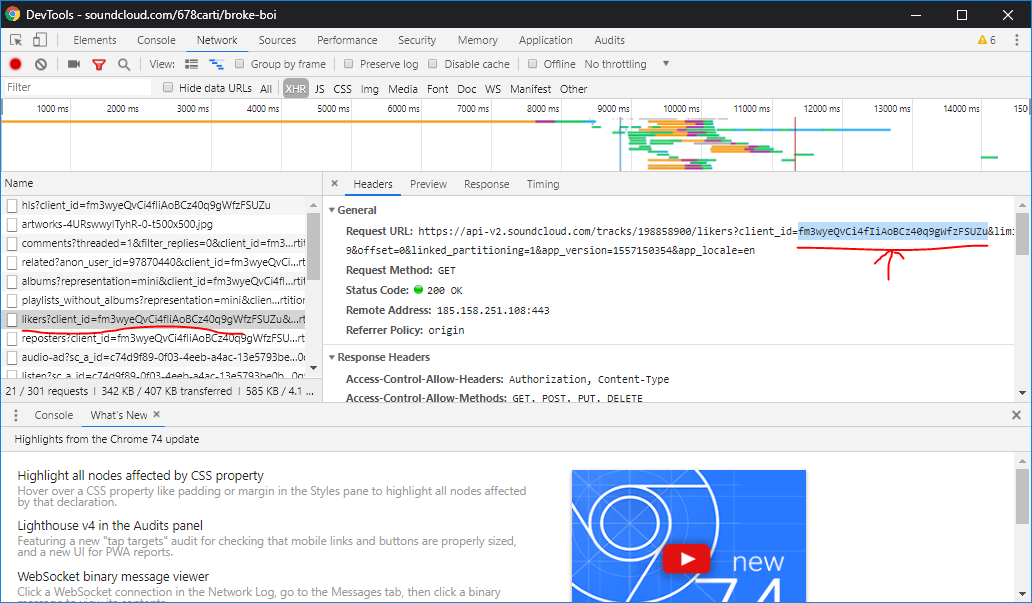Toggle the red filter funnel icon
This screenshot has width=1032, height=603.
tap(99, 64)
